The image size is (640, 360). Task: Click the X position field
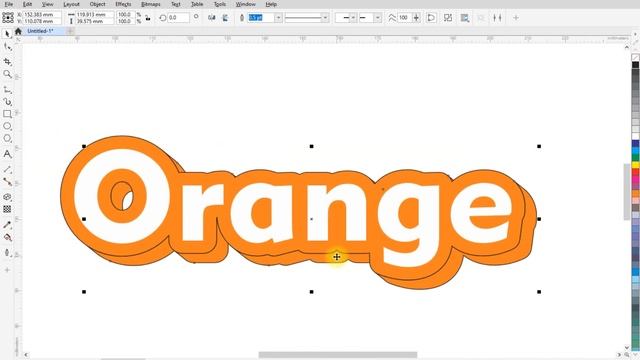pos(42,14)
